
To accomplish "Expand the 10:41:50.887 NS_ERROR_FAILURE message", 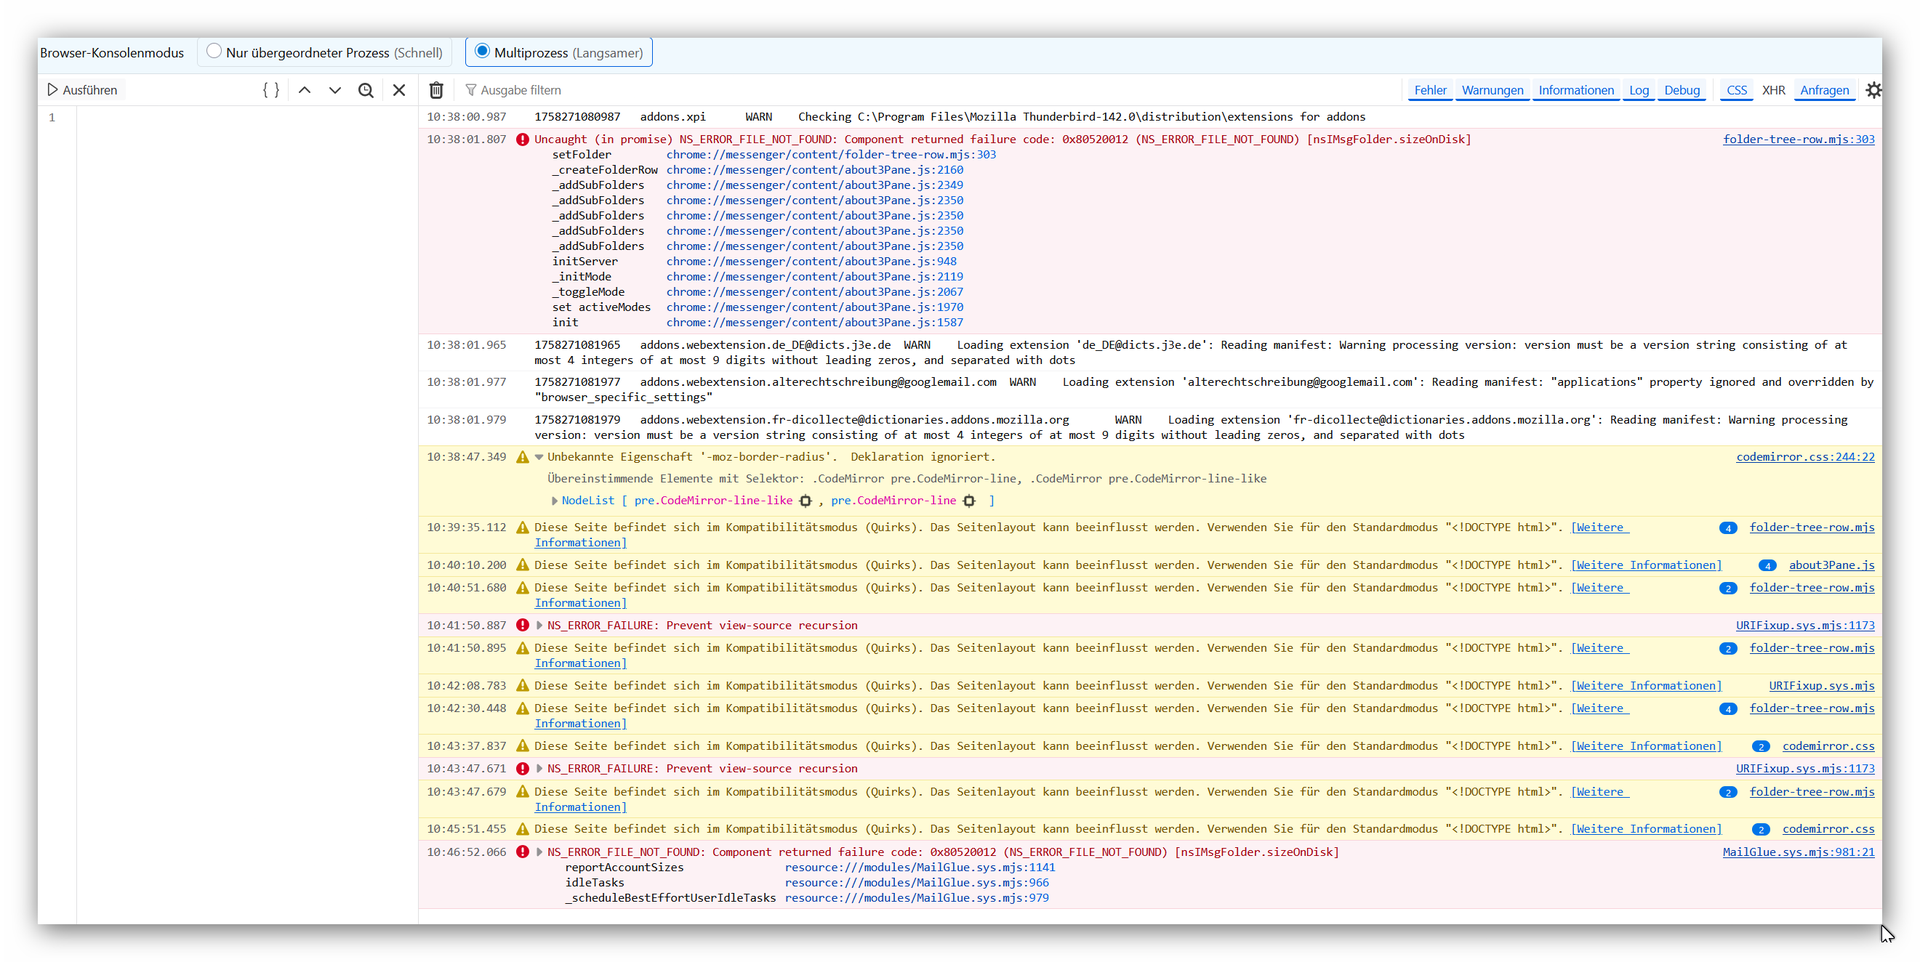I will click(539, 626).
